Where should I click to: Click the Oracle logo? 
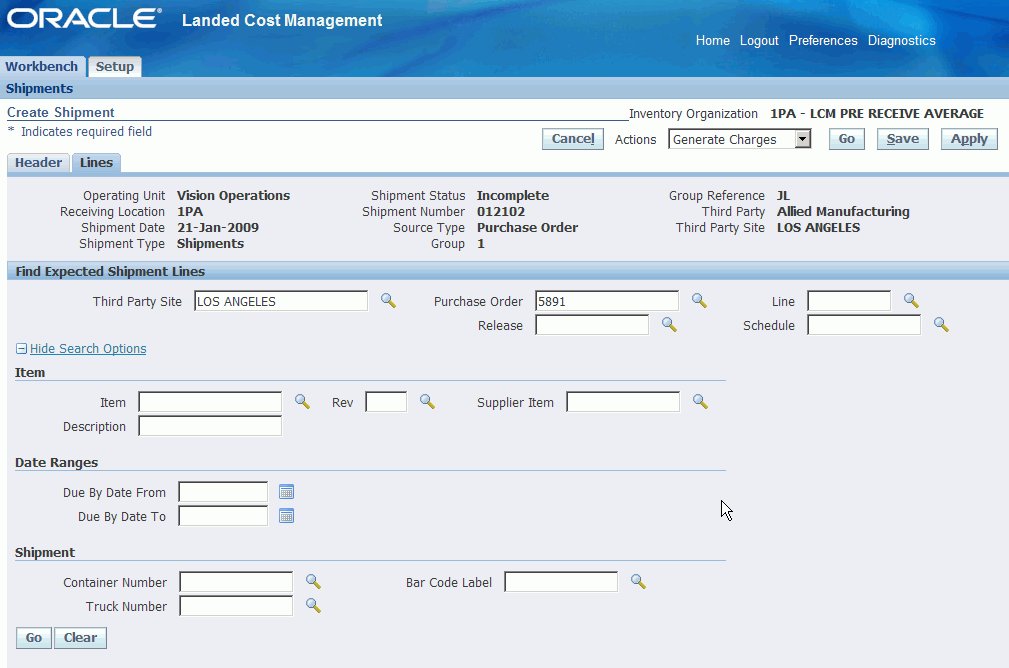tap(84, 18)
